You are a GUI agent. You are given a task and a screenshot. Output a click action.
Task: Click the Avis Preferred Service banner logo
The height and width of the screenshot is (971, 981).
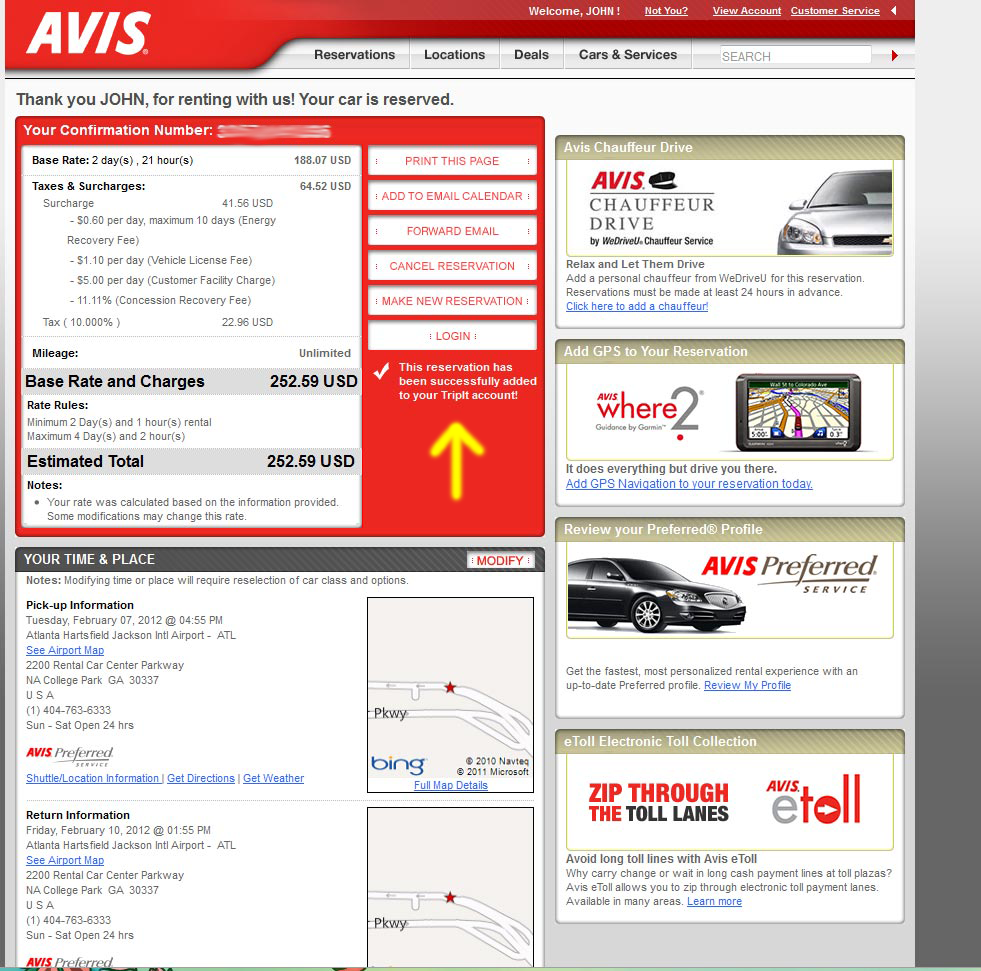point(789,573)
